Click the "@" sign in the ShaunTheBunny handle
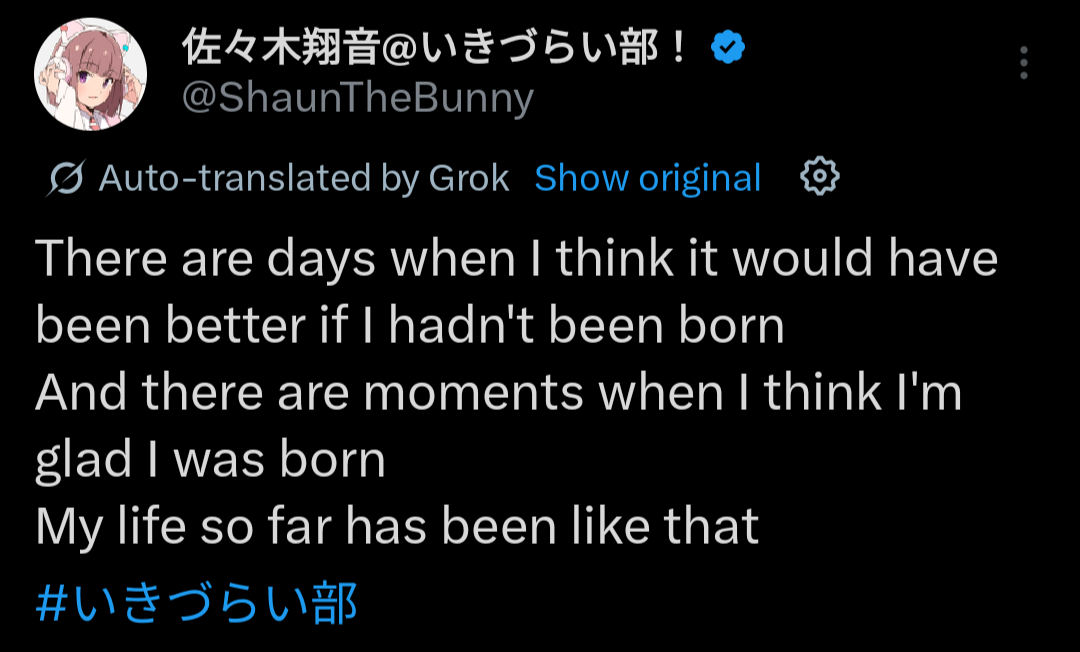This screenshot has width=1080, height=652. click(200, 98)
